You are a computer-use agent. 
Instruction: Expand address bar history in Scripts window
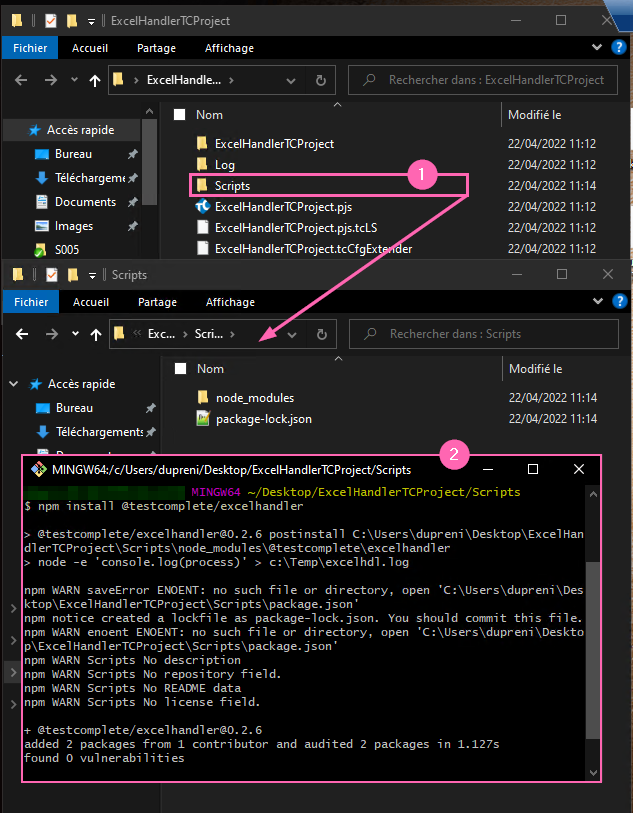point(292,335)
